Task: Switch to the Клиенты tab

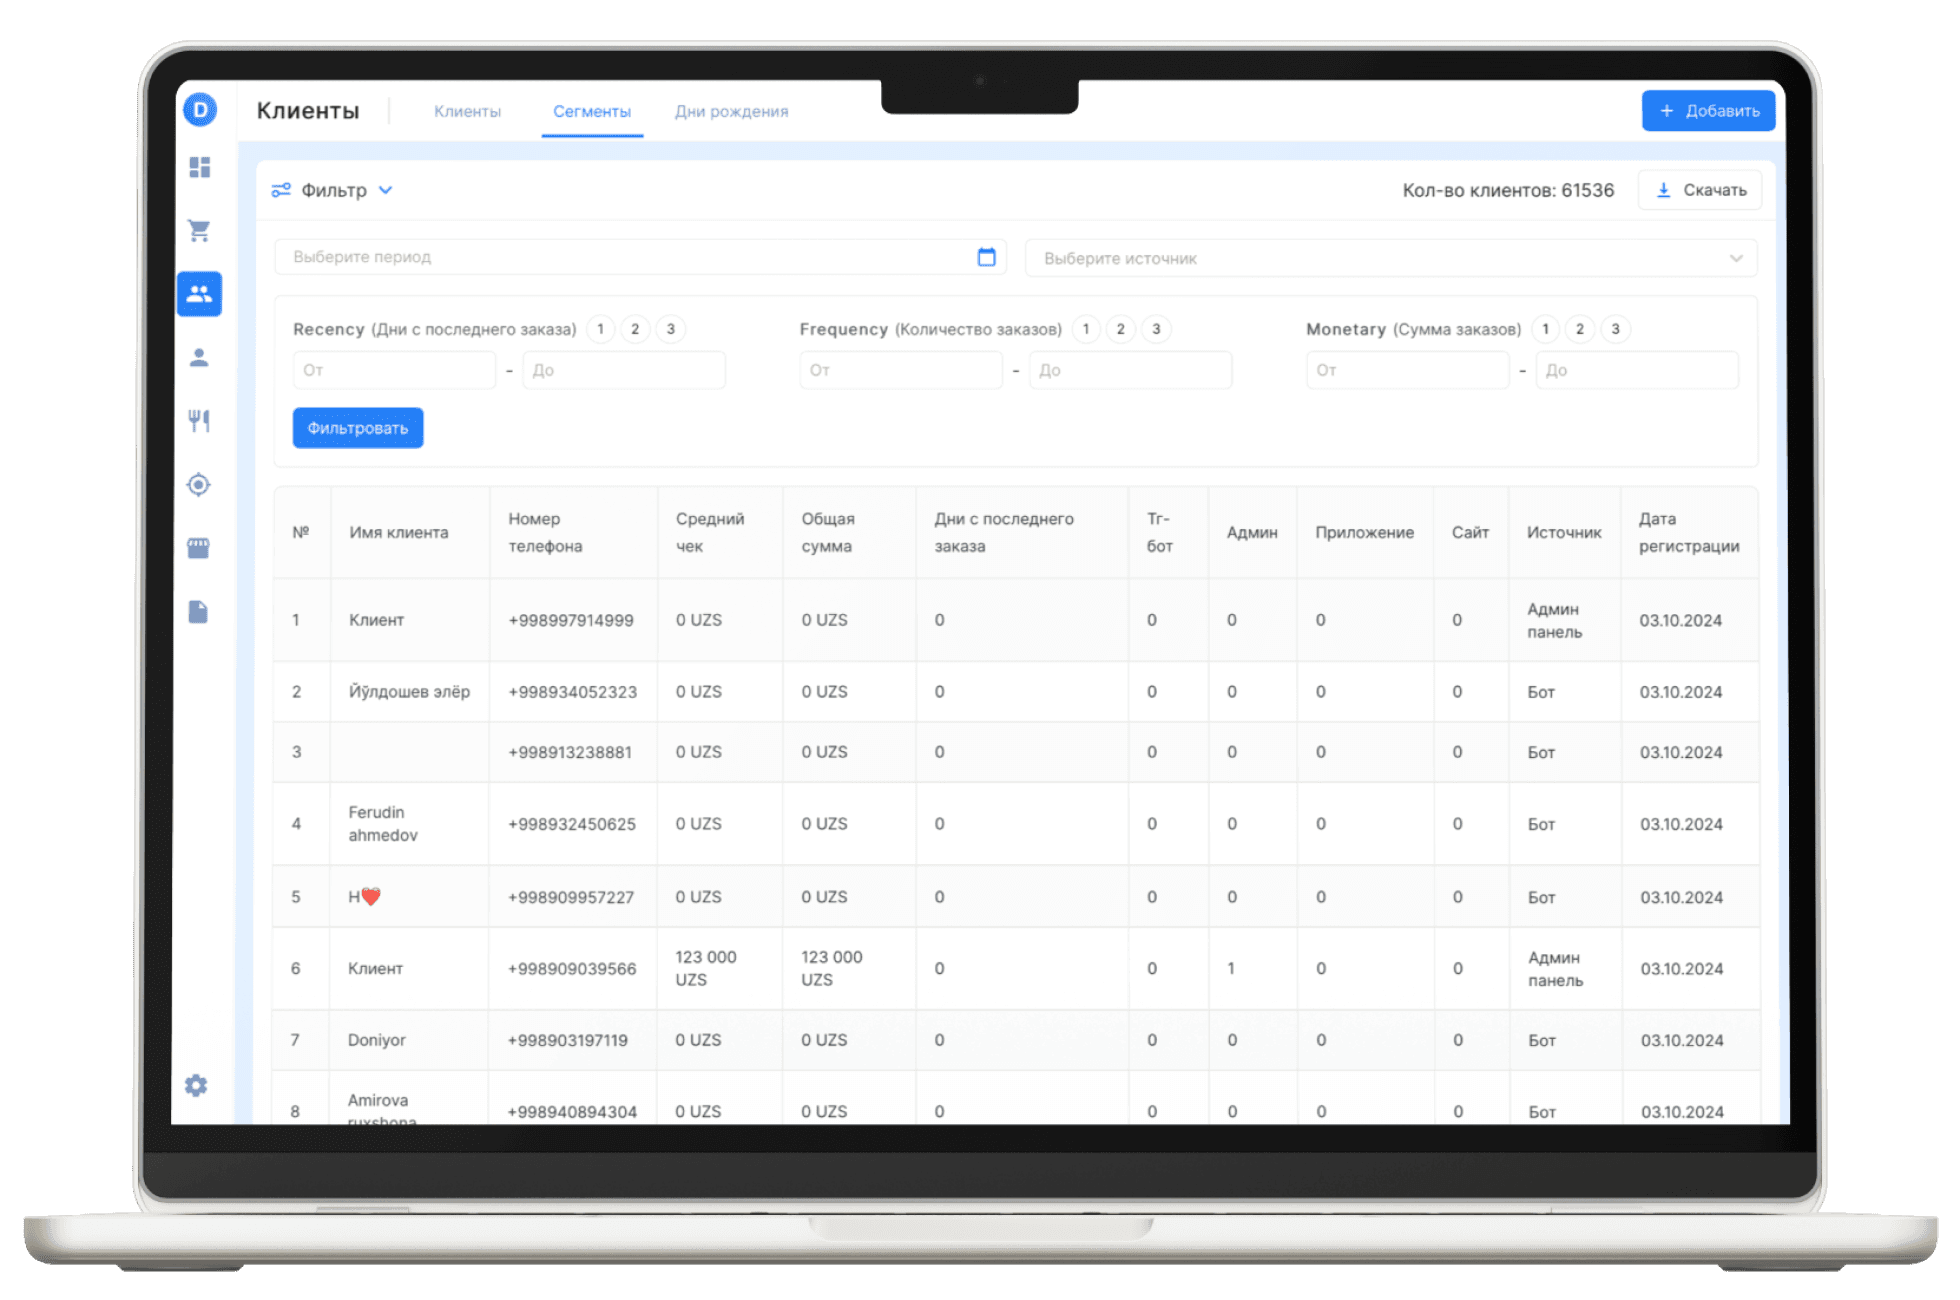Action: point(467,111)
